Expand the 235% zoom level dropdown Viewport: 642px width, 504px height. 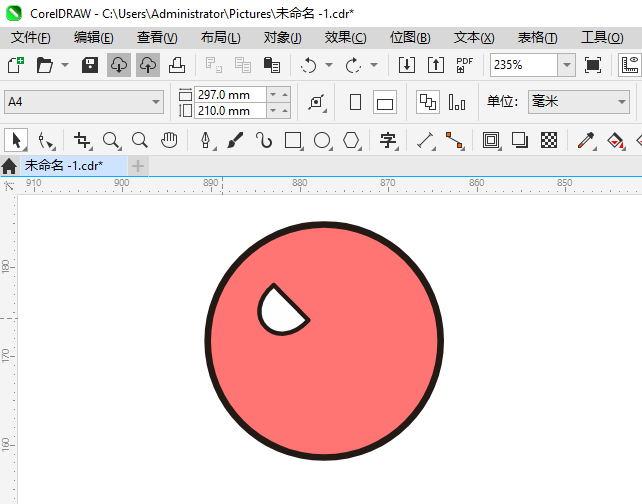point(567,65)
